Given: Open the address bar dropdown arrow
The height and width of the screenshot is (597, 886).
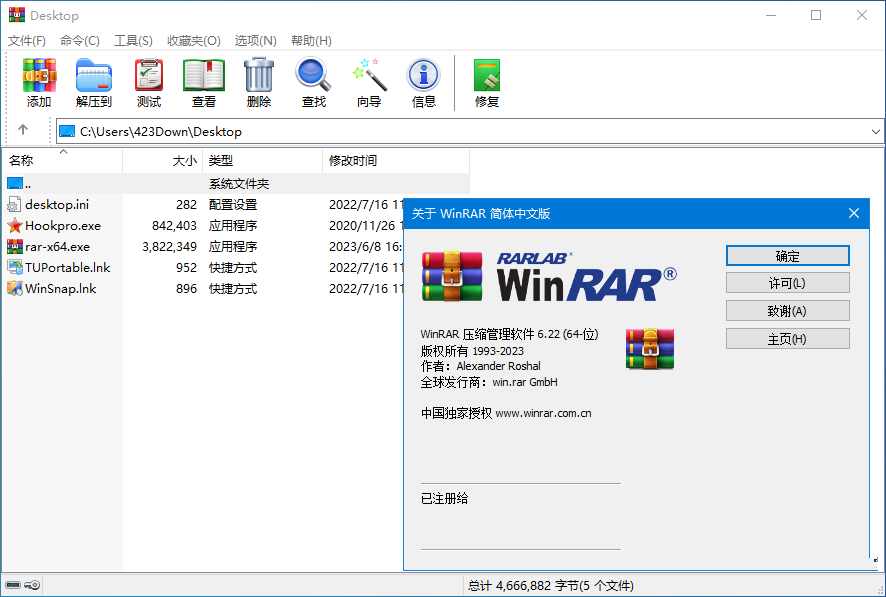Looking at the screenshot, I should [x=876, y=131].
